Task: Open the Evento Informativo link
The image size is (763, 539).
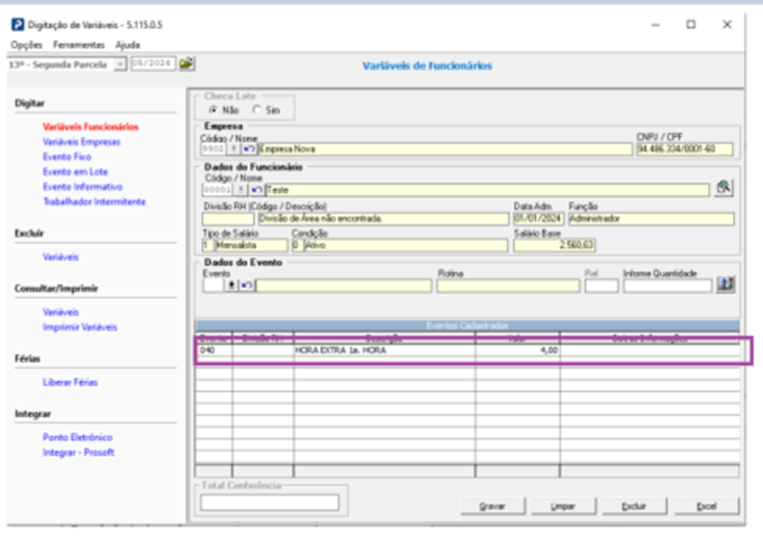Action: (82, 187)
